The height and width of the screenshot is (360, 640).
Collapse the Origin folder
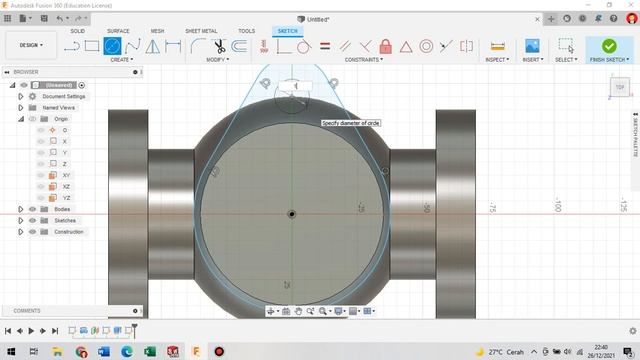(21, 119)
